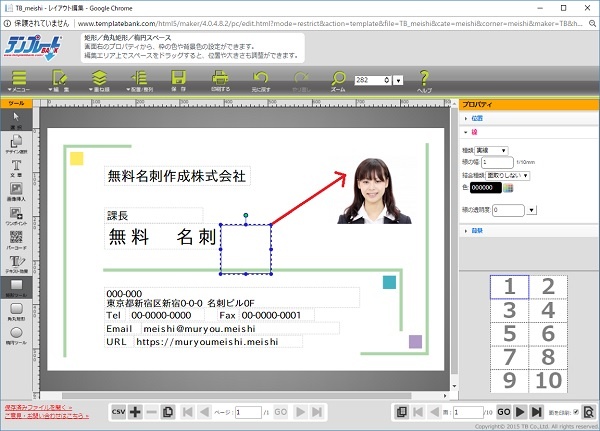Screen dimensions: 600x431
Task: Click the 保存済みファイルを開く link
Action: pyautogui.click(x=38, y=407)
